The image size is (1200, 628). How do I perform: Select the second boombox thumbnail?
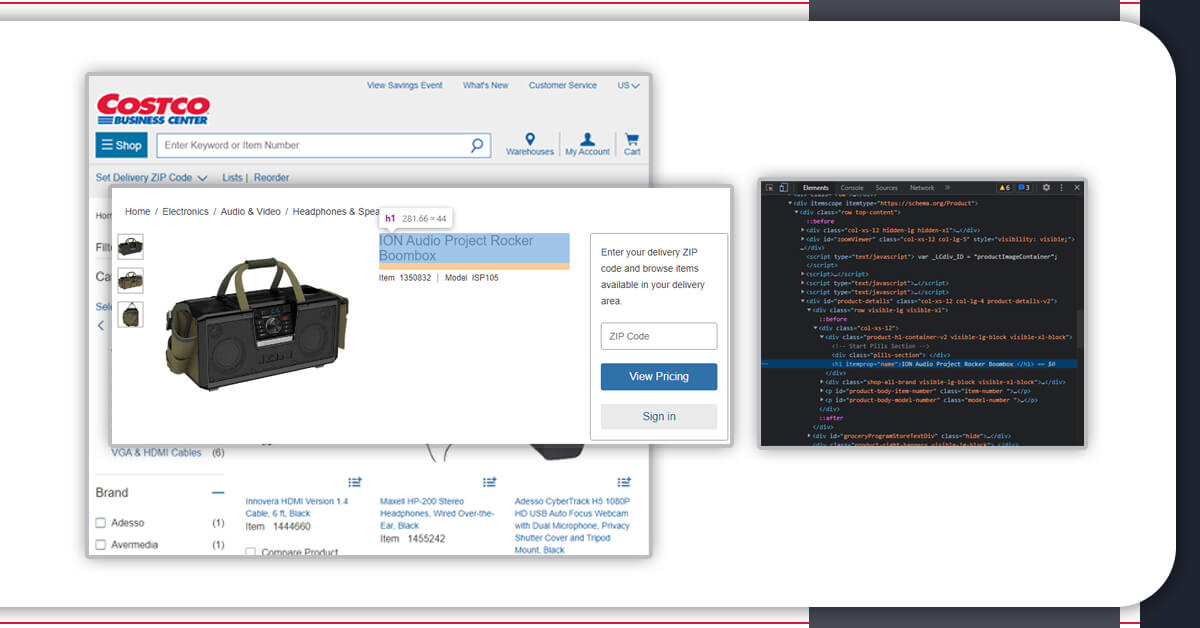[130, 281]
